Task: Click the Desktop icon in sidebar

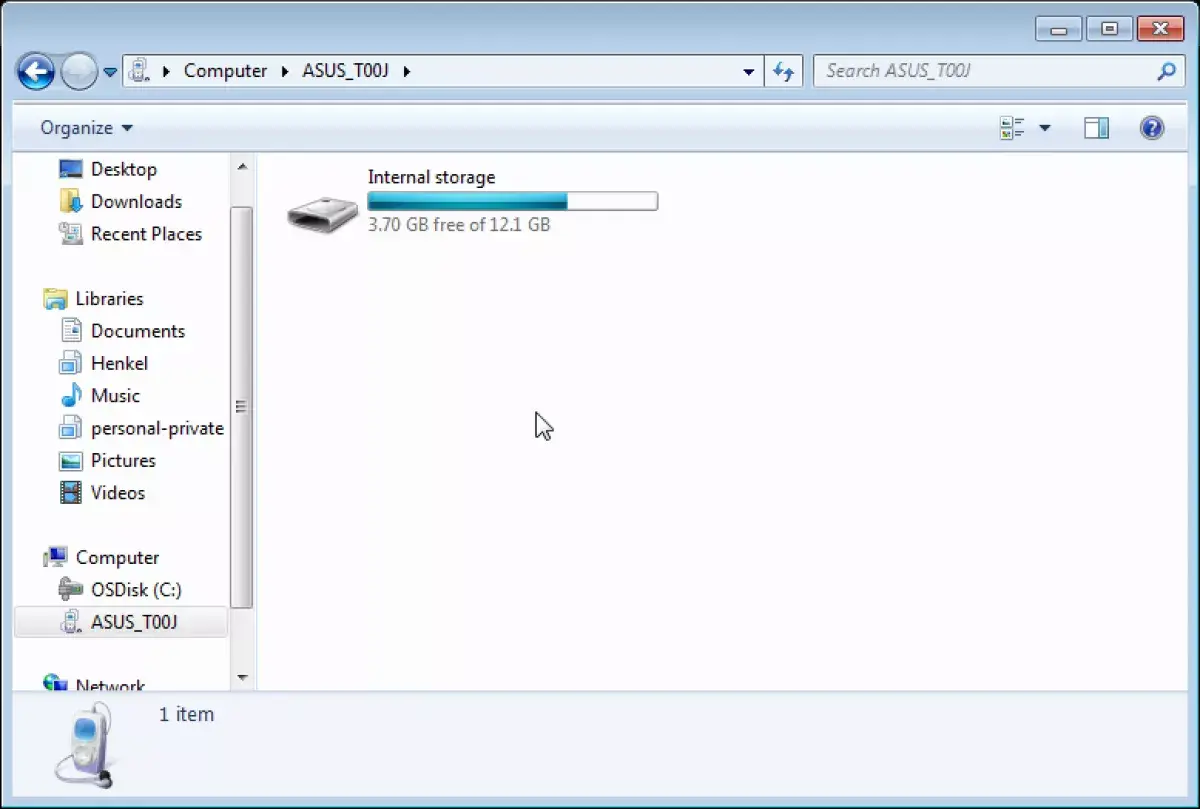Action: click(x=71, y=169)
